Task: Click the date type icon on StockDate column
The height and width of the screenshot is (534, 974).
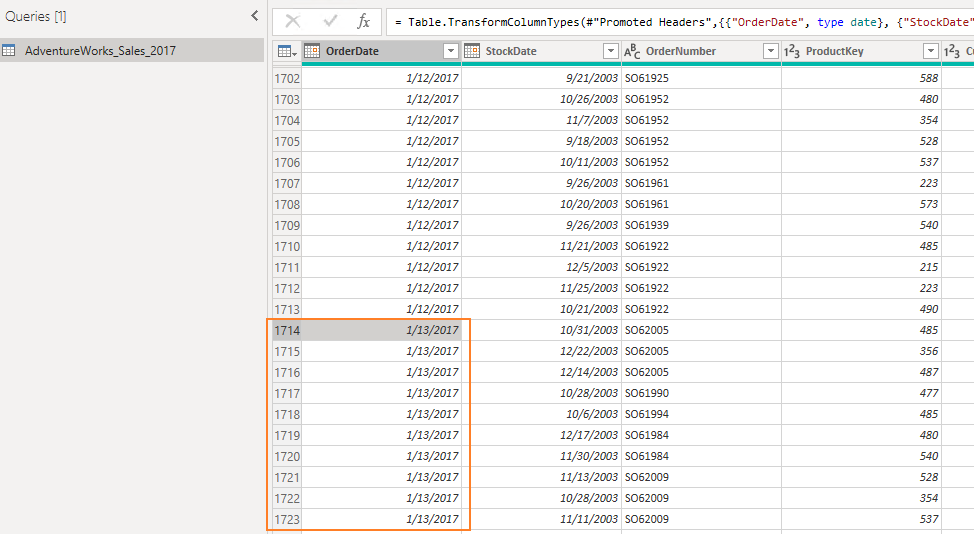Action: [x=472, y=51]
